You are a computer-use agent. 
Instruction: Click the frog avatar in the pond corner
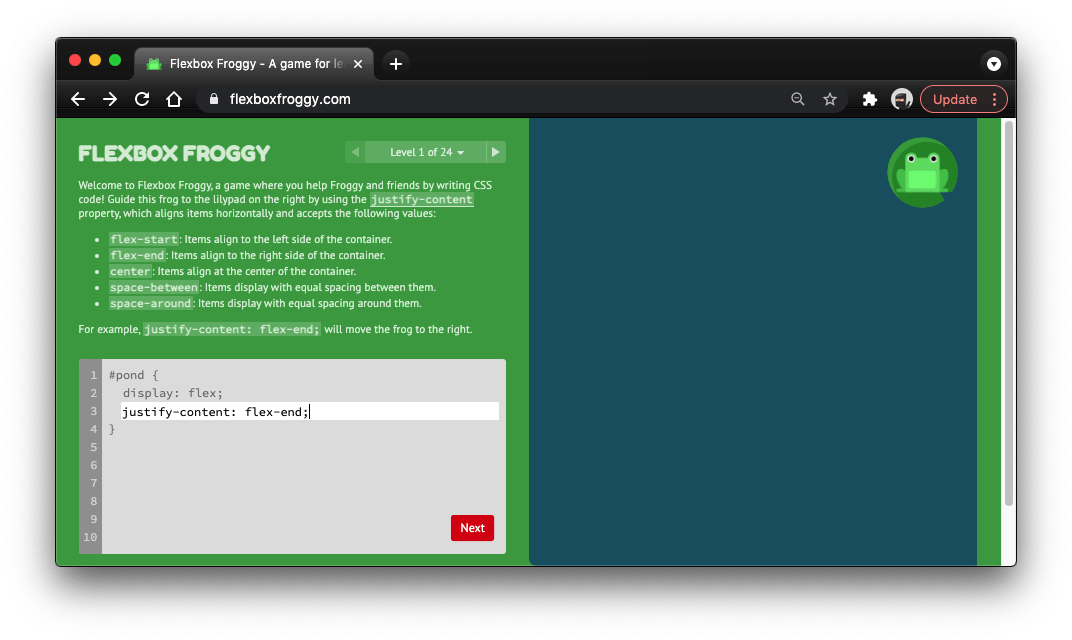(921, 172)
